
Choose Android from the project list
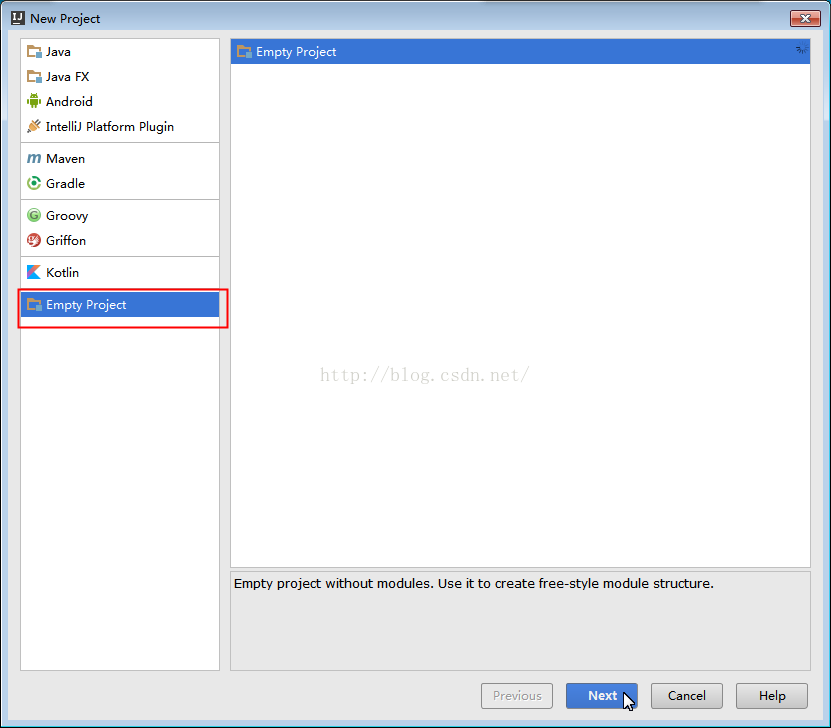coord(120,101)
